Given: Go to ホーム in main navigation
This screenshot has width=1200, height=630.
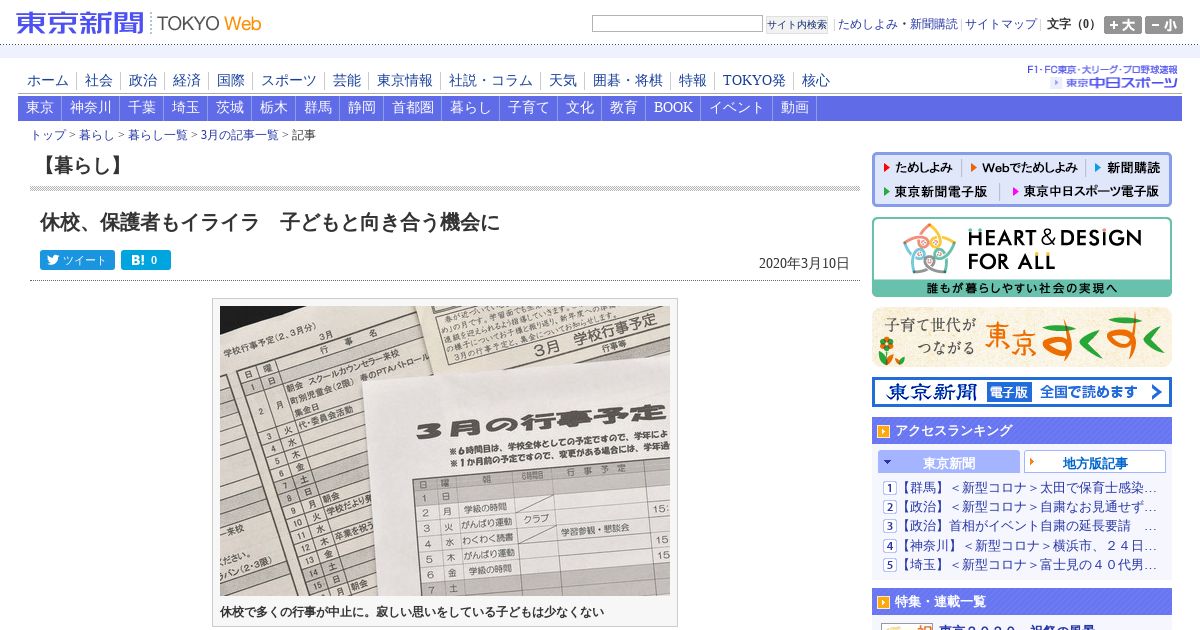Looking at the screenshot, I should tap(48, 81).
